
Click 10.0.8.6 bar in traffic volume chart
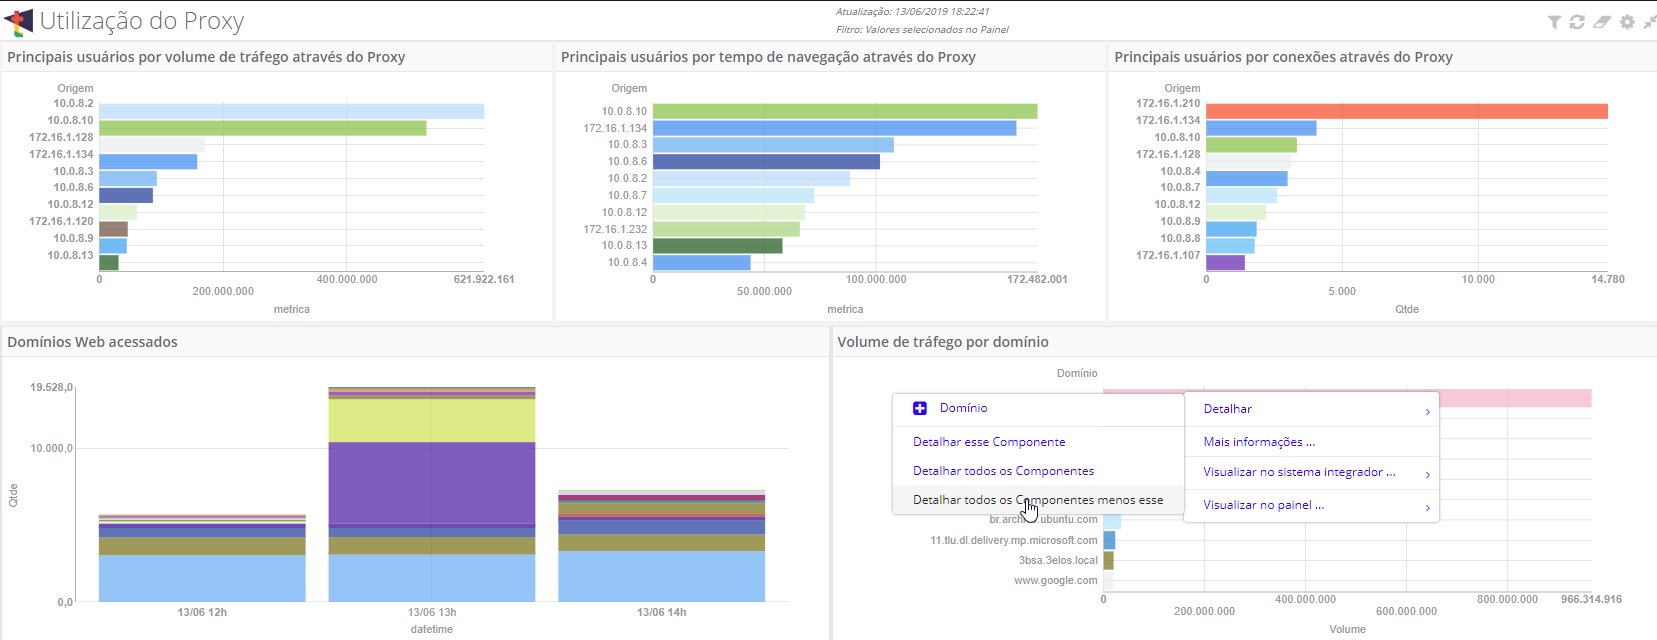(x=126, y=195)
